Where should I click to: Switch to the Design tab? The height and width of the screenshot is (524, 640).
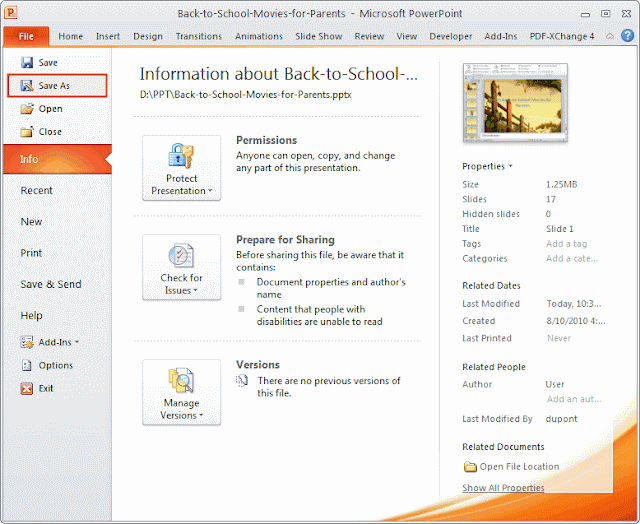148,36
